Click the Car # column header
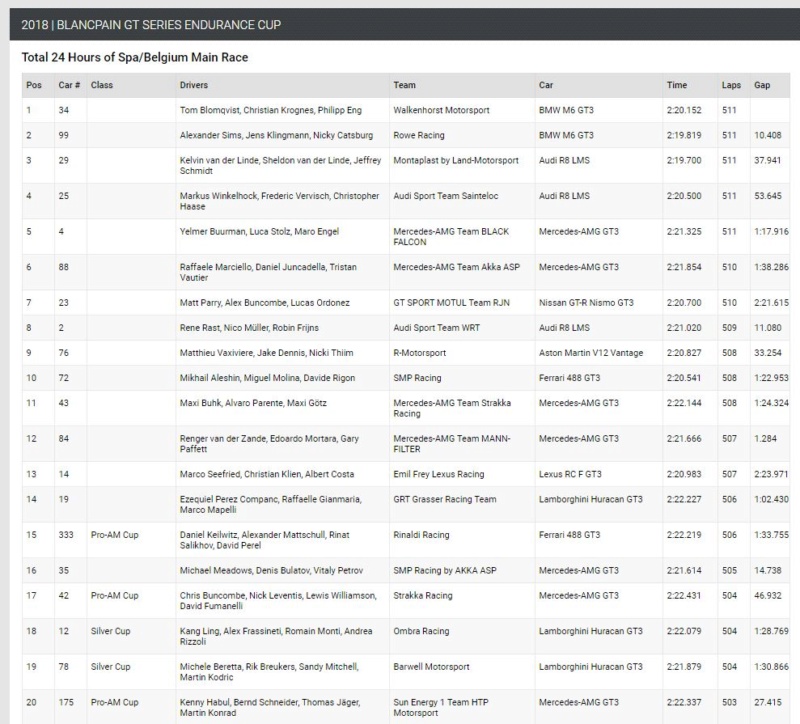800x724 pixels. [69, 85]
